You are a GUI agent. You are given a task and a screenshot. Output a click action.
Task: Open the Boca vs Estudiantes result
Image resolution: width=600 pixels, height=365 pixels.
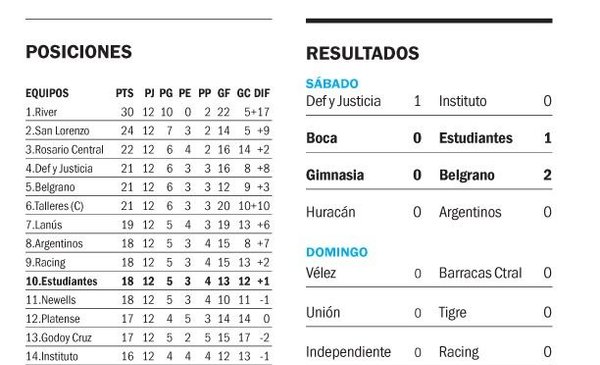click(429, 138)
